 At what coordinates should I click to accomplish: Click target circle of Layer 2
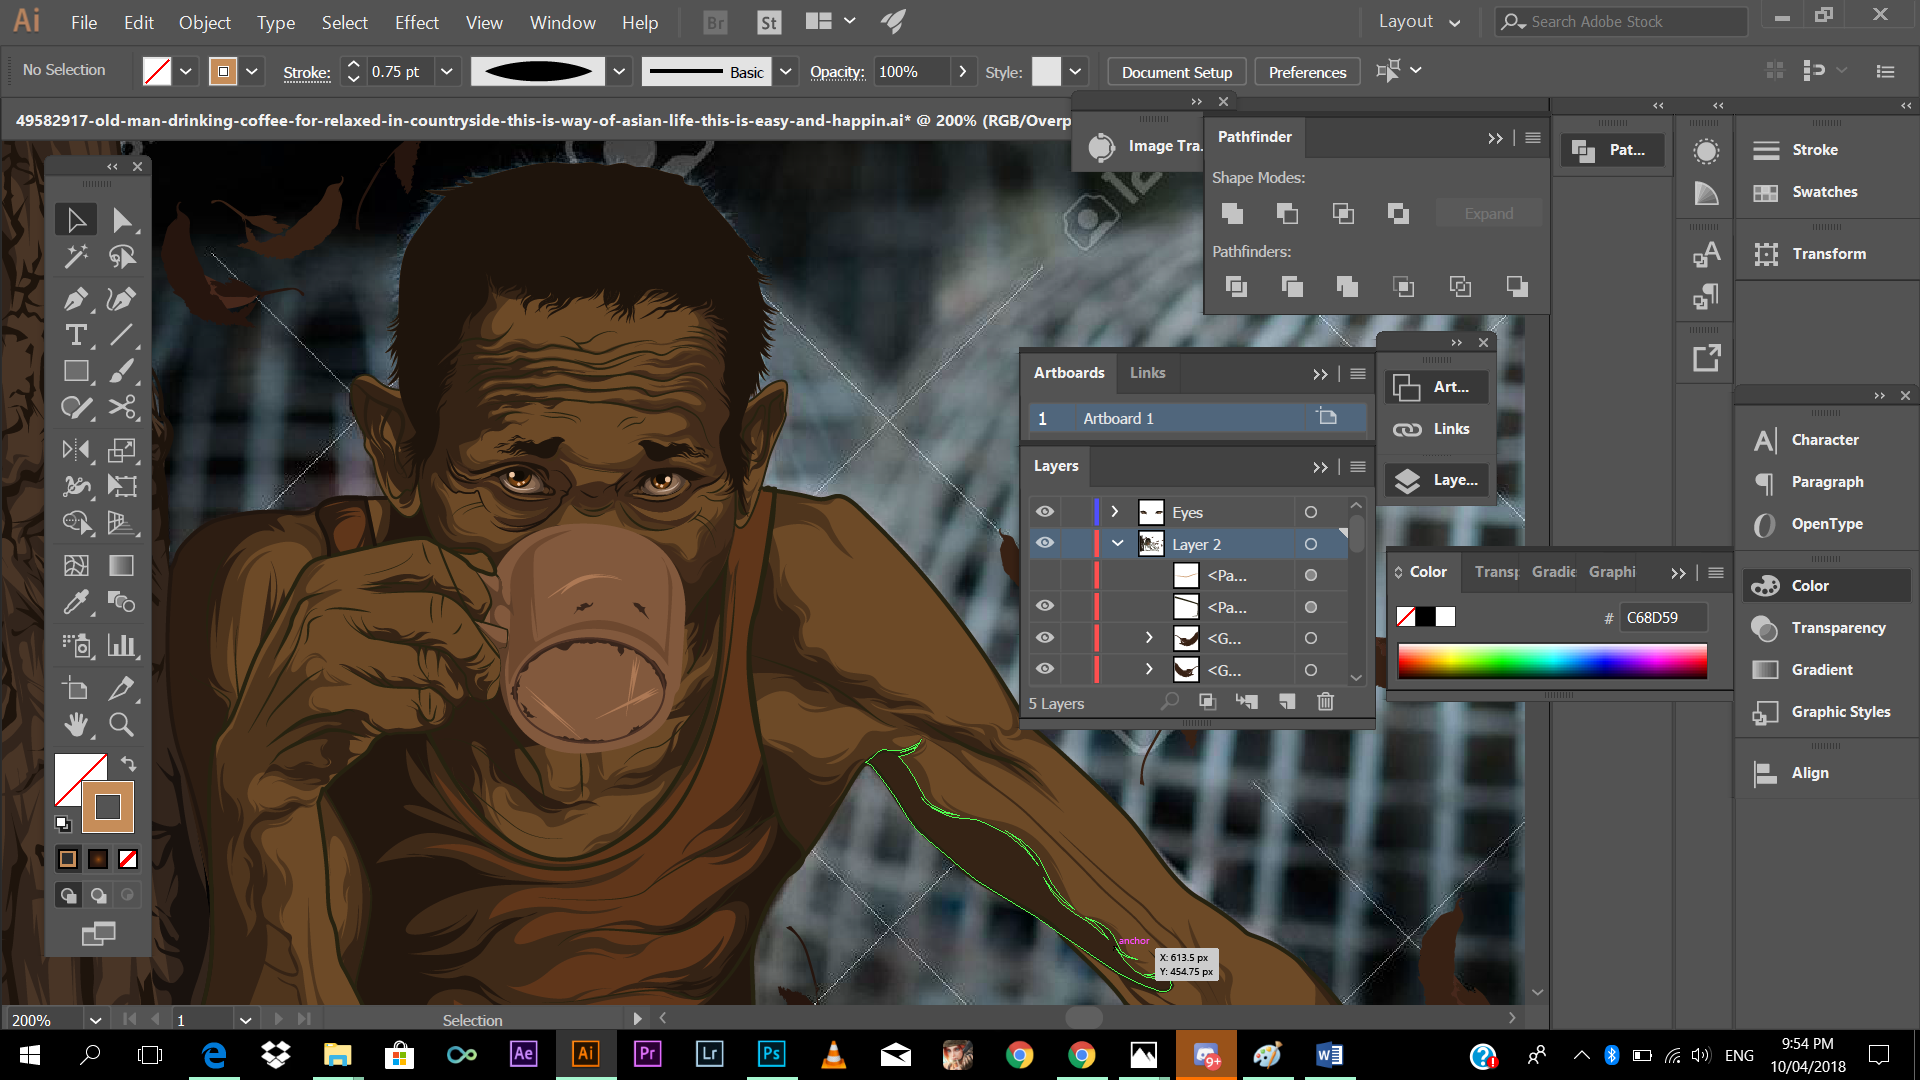[1310, 544]
